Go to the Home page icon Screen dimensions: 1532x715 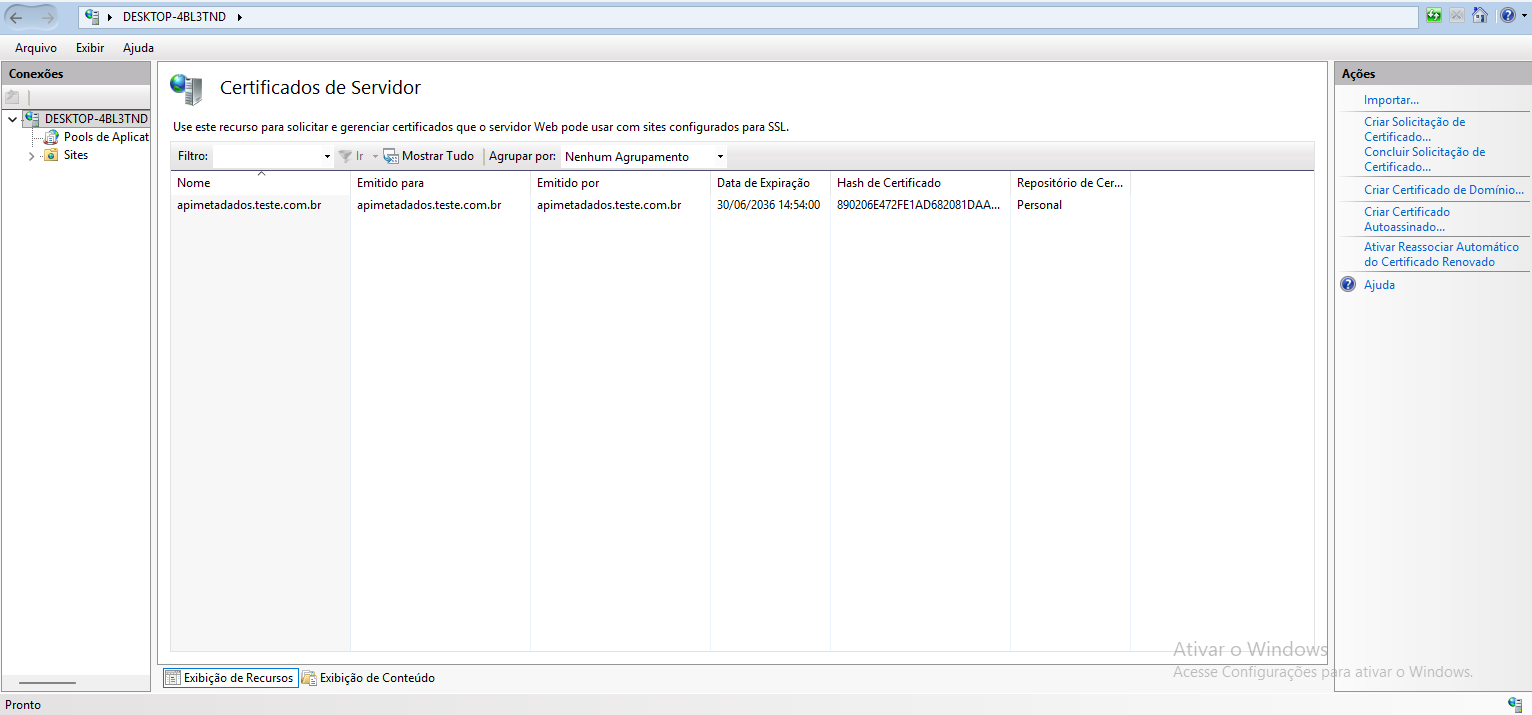pos(1480,16)
